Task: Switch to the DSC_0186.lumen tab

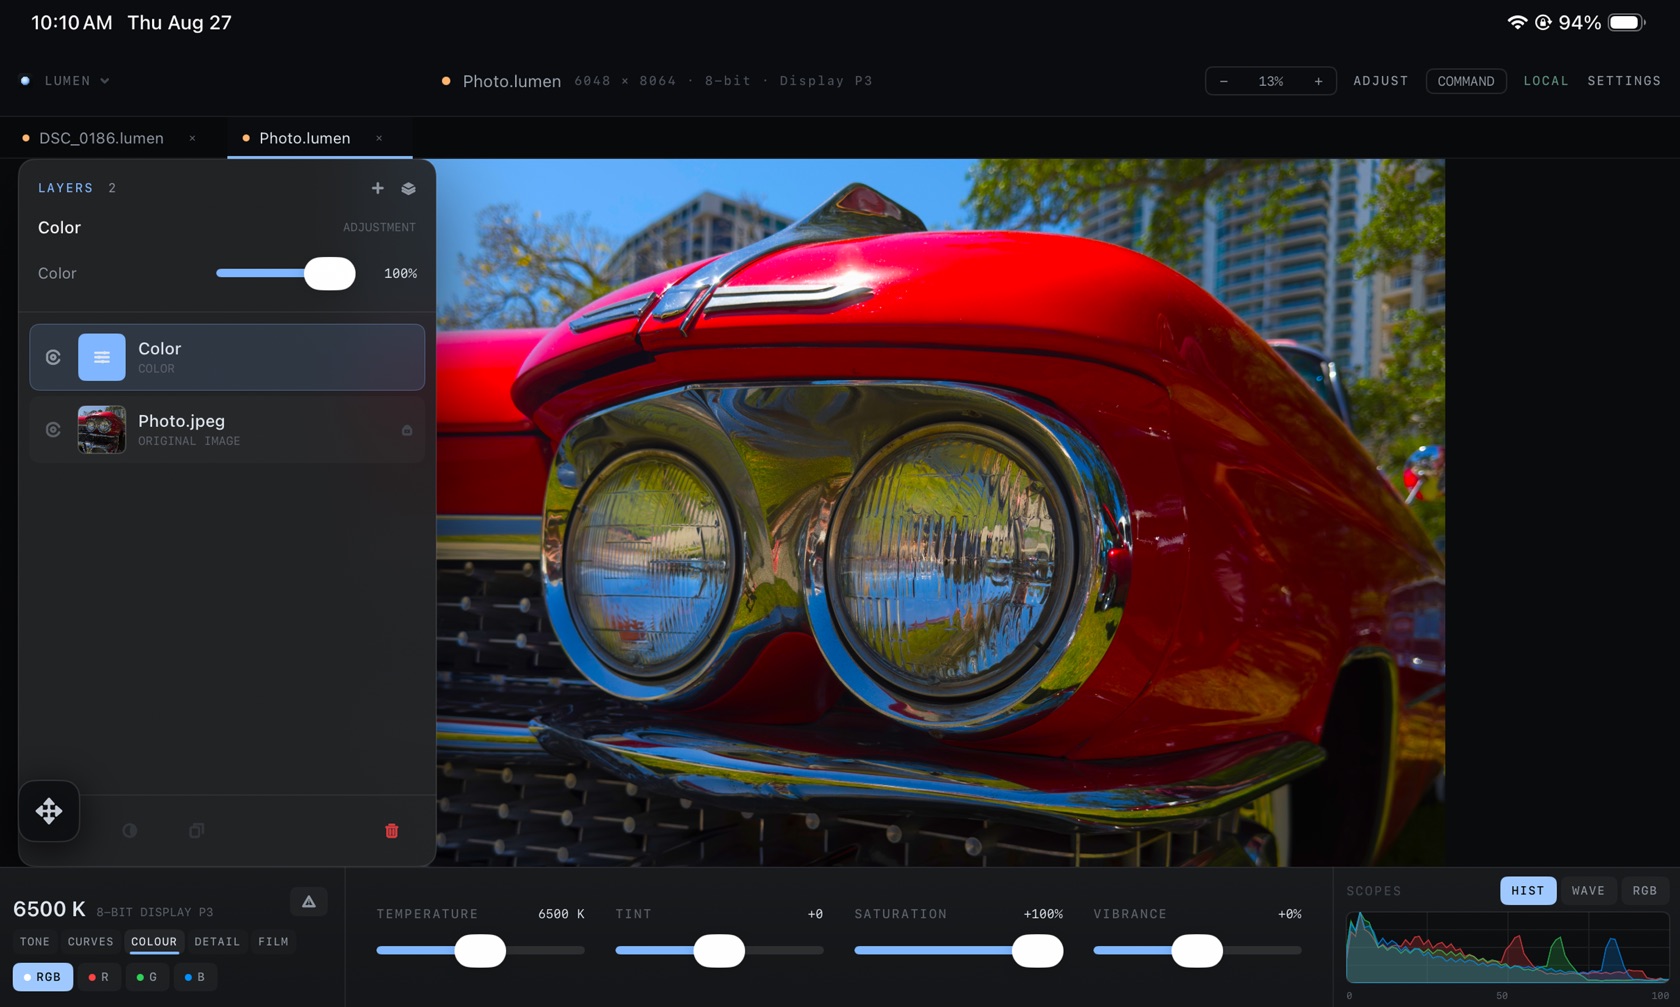Action: [x=101, y=138]
